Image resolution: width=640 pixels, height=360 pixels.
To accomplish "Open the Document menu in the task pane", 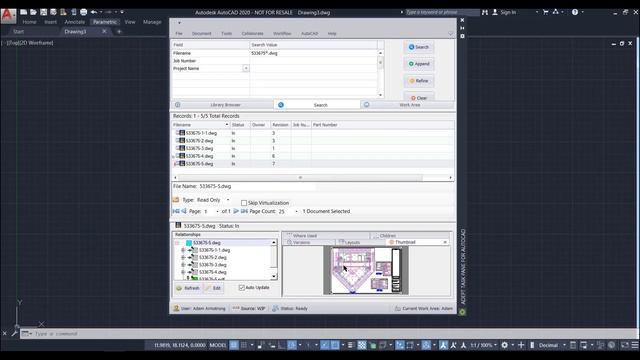I will click(202, 33).
